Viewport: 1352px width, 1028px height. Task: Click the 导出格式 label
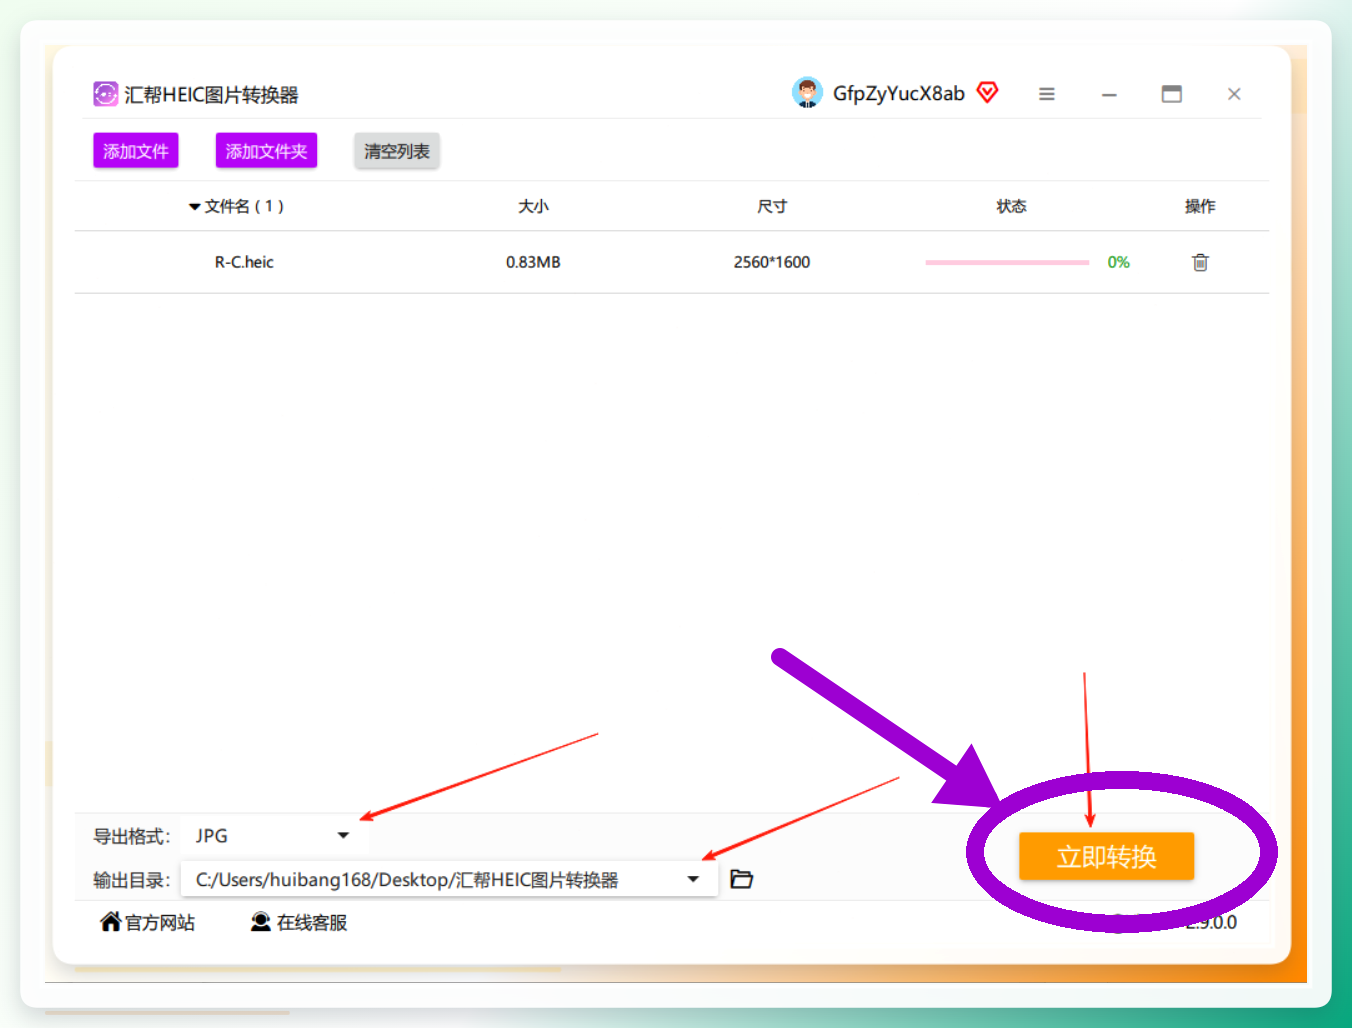coord(131,836)
